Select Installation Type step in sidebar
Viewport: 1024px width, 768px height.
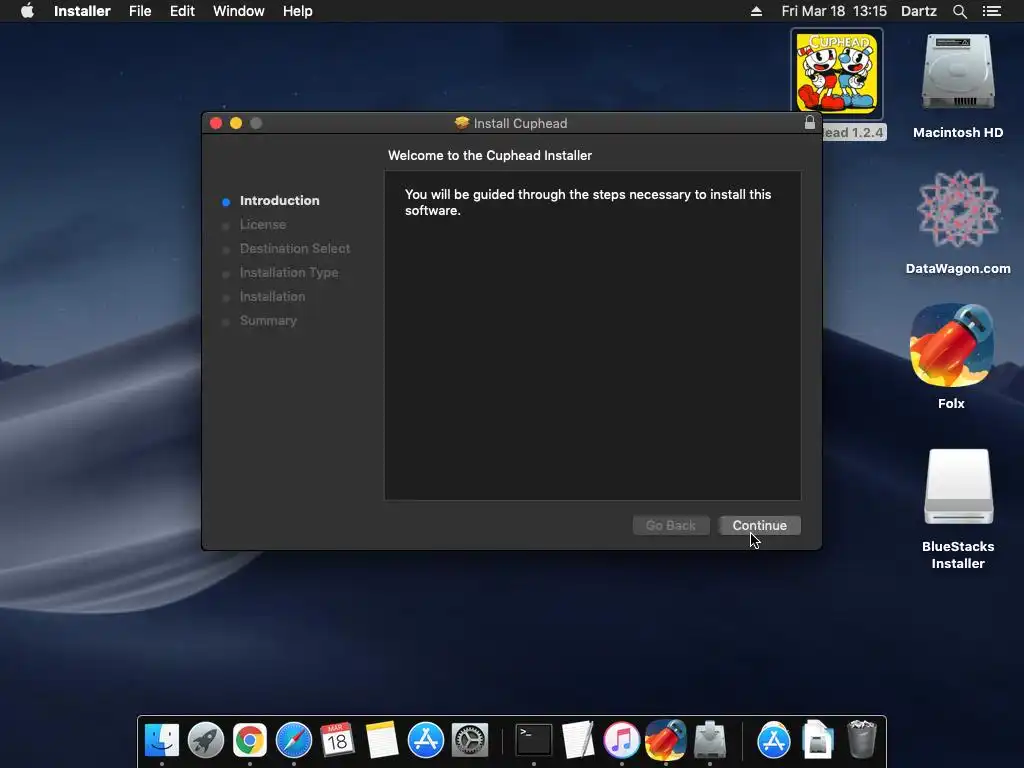(289, 272)
